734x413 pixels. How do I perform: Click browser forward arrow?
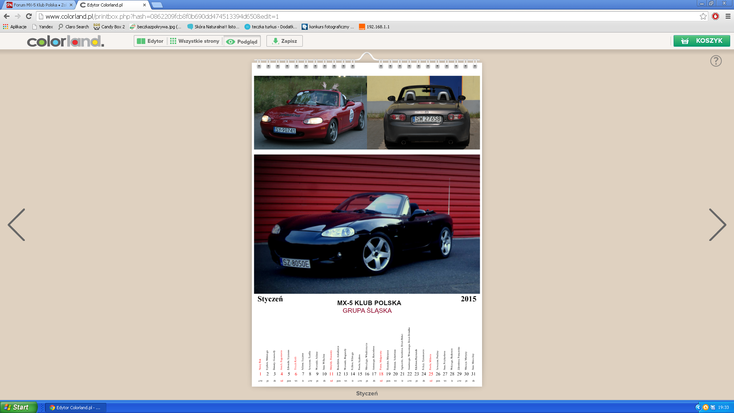coord(18,16)
